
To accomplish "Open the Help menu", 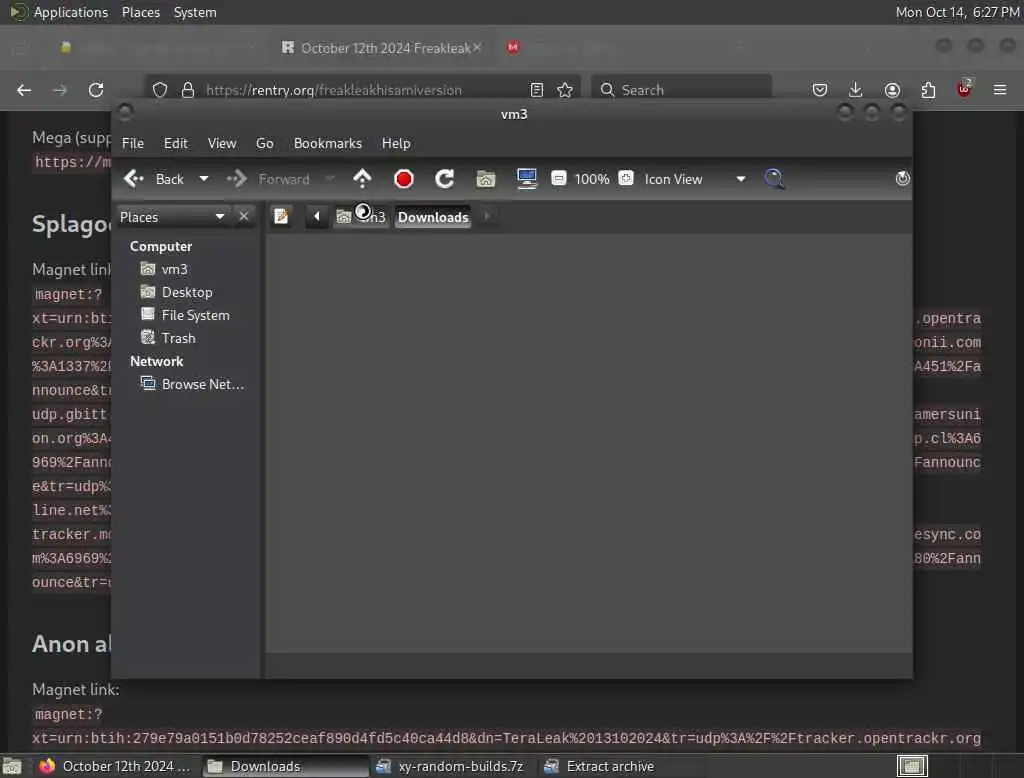I will (396, 143).
